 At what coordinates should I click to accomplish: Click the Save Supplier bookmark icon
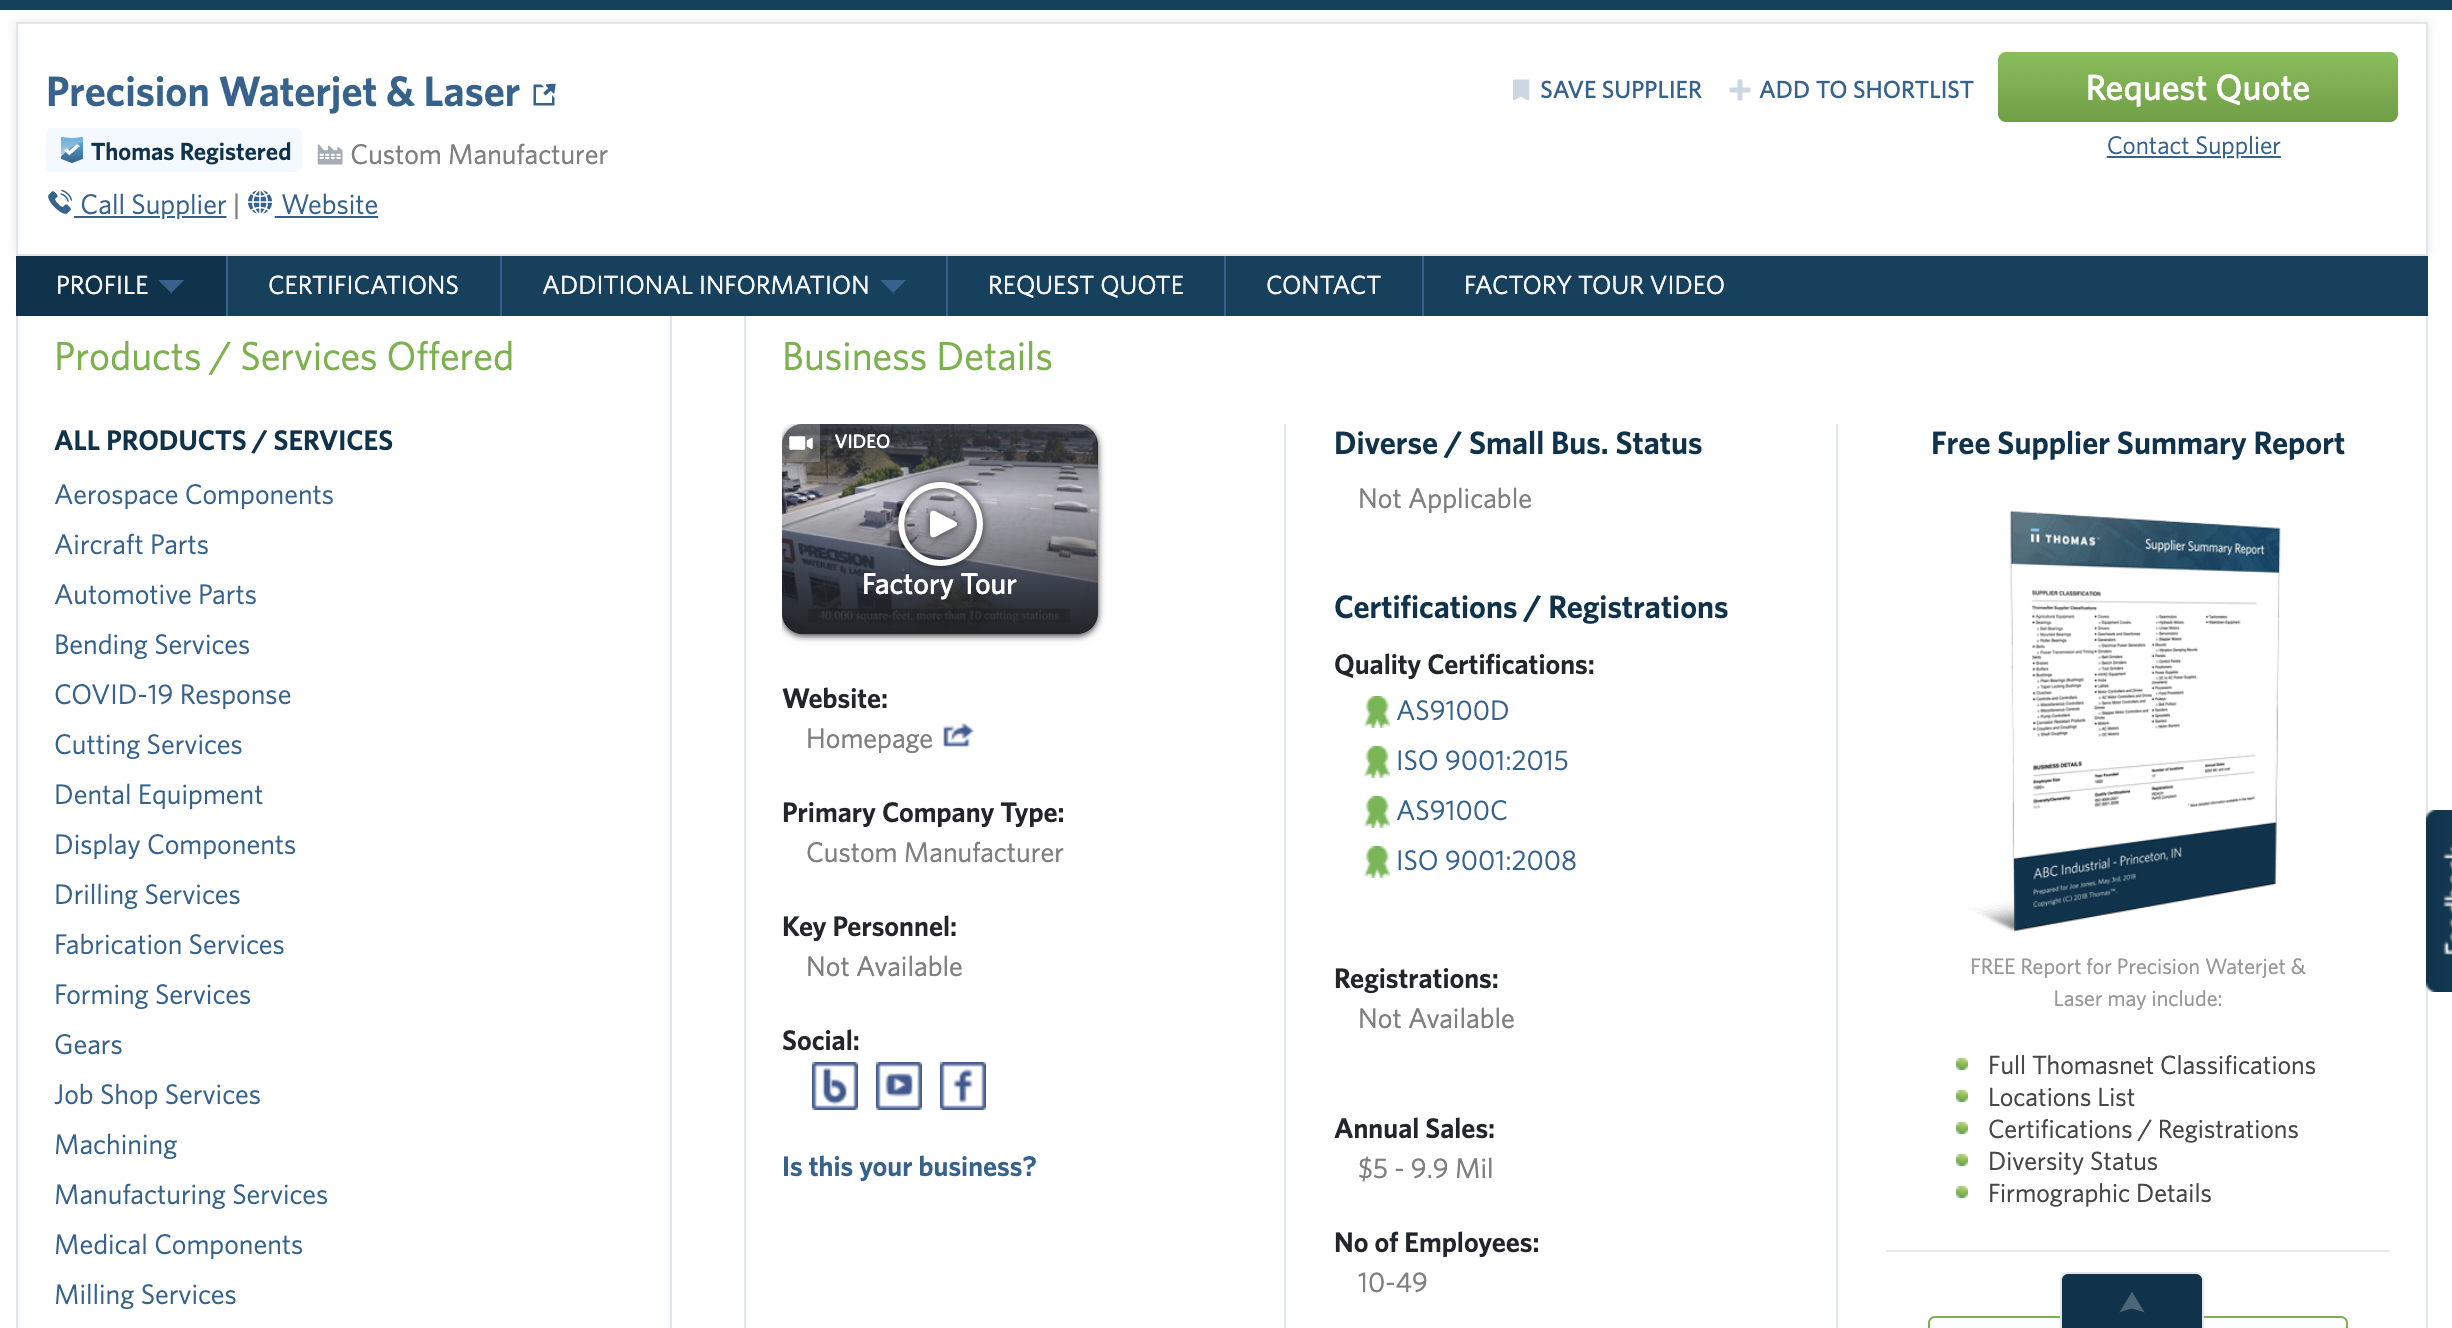pyautogui.click(x=1520, y=90)
